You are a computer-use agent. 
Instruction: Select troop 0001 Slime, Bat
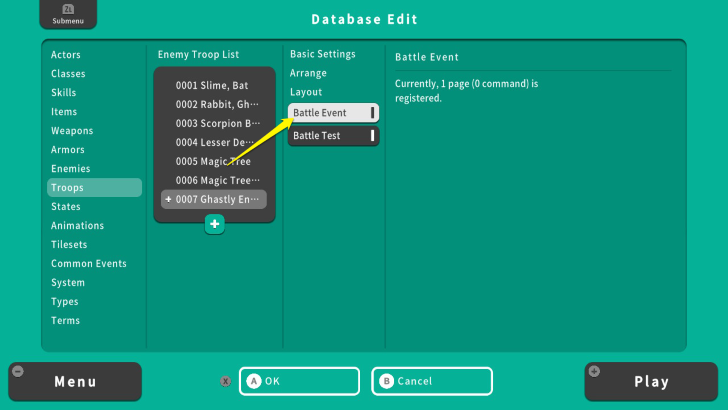click(x=214, y=85)
